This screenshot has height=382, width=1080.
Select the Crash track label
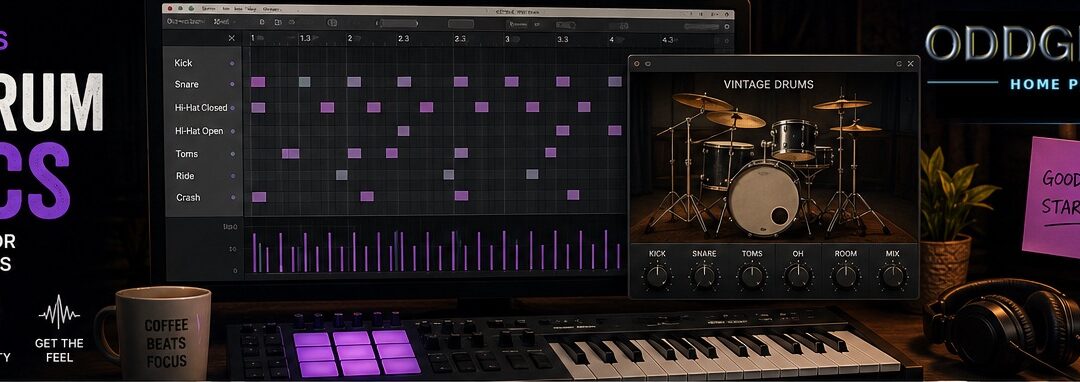click(188, 197)
